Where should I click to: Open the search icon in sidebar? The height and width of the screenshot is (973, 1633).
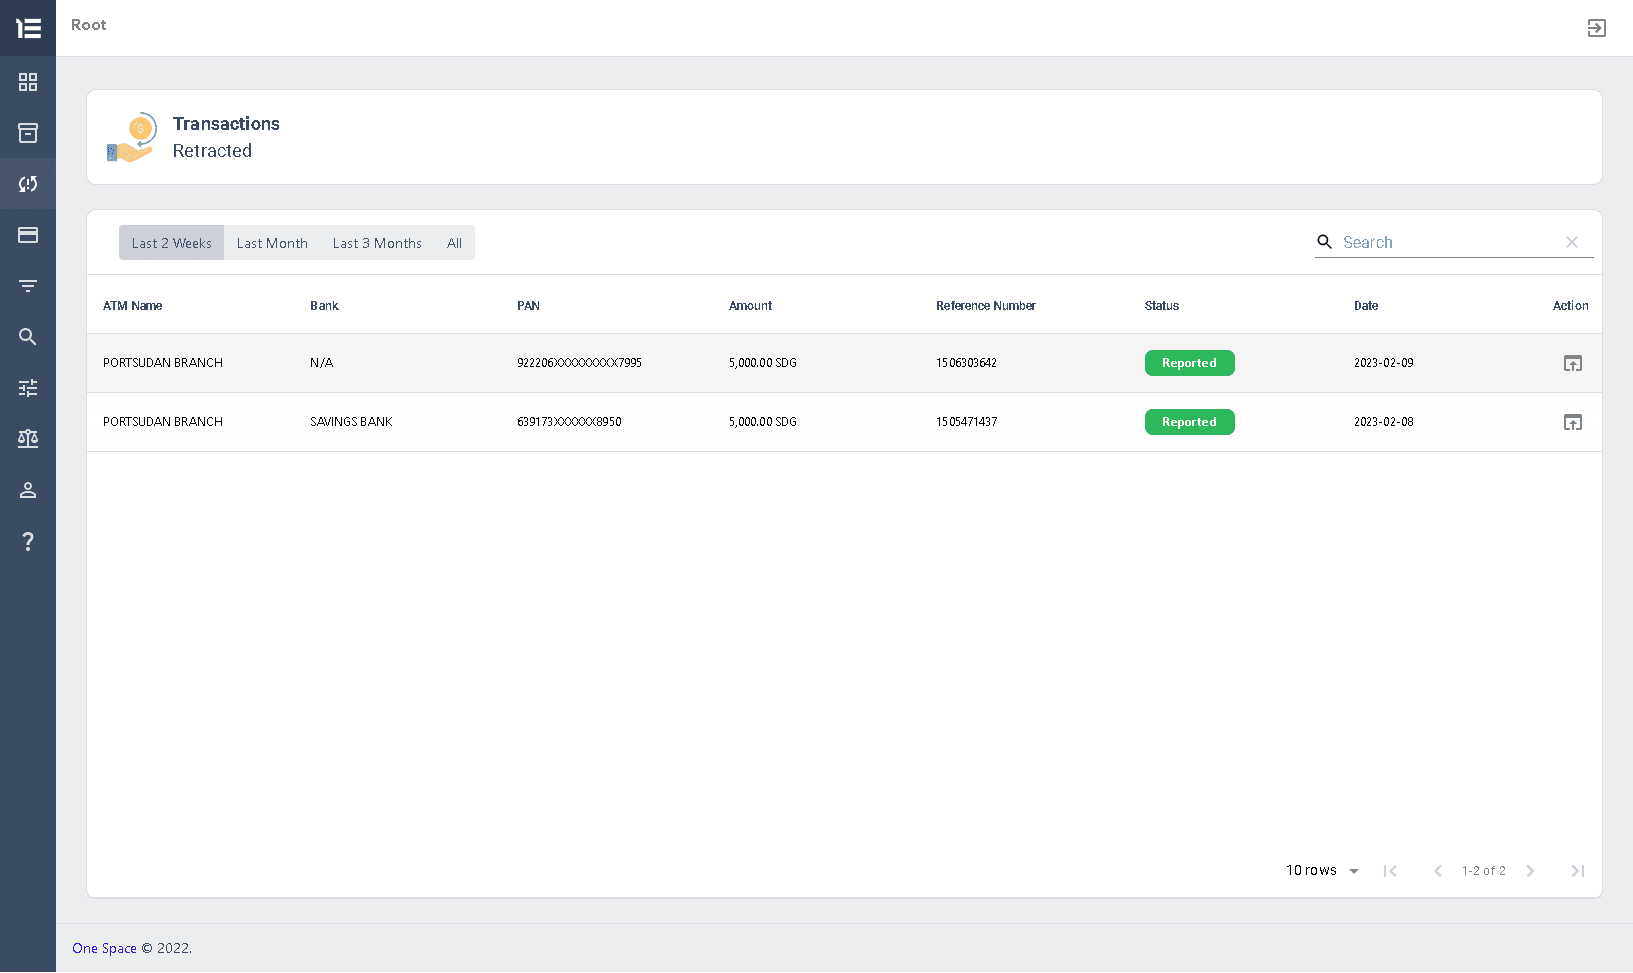point(28,337)
